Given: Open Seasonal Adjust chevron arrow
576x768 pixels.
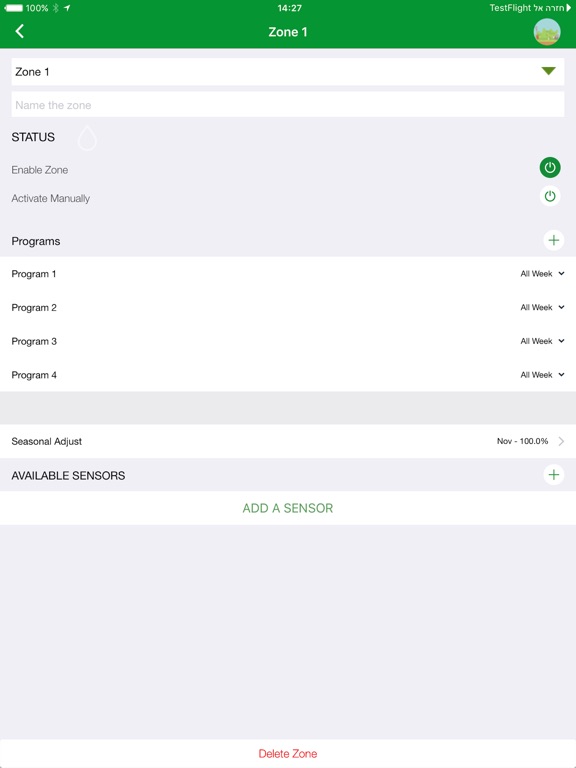Looking at the screenshot, I should [561, 441].
